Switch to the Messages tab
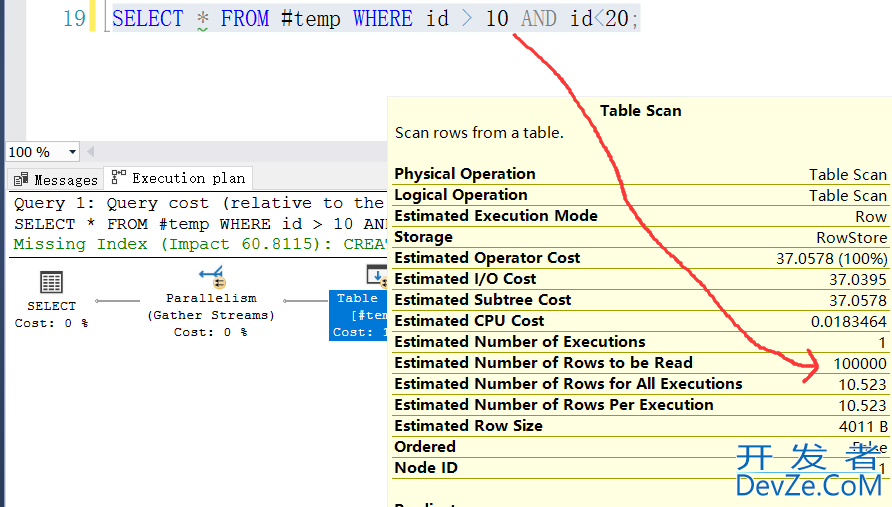 click(x=56, y=180)
